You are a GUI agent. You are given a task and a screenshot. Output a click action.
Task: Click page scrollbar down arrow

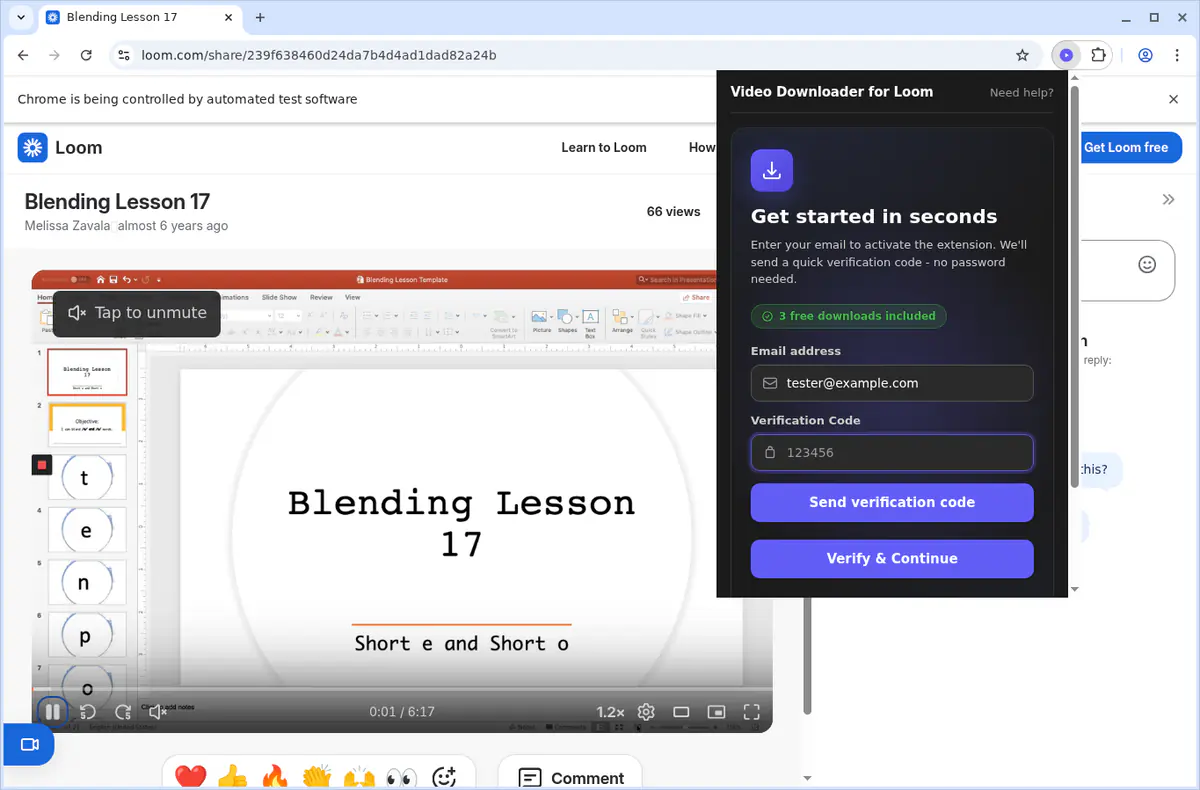pyautogui.click(x=807, y=778)
